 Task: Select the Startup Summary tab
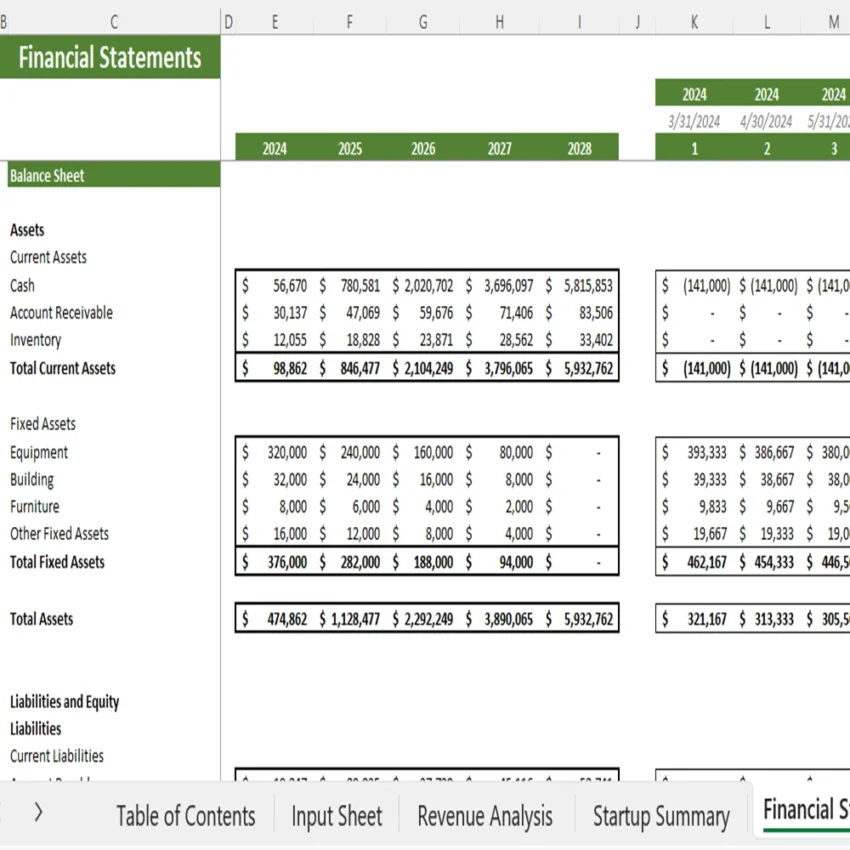point(661,816)
